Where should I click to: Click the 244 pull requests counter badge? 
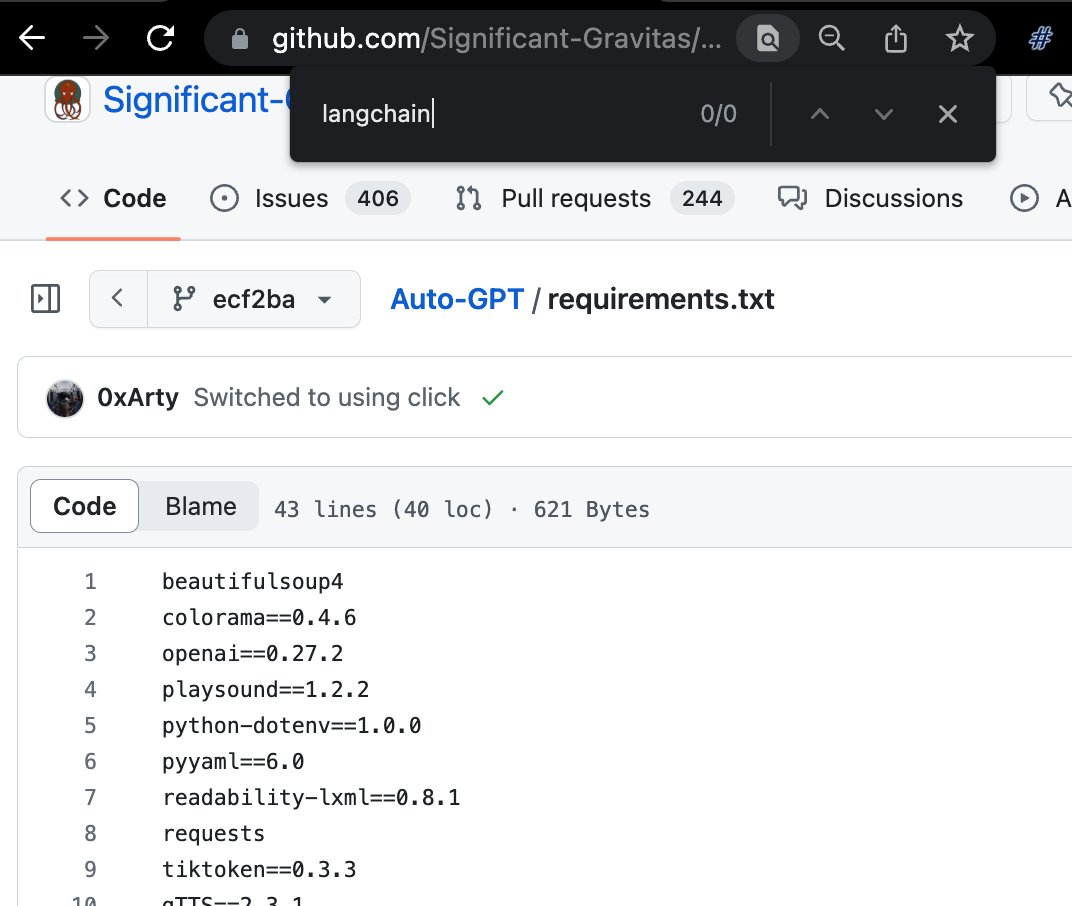(702, 198)
